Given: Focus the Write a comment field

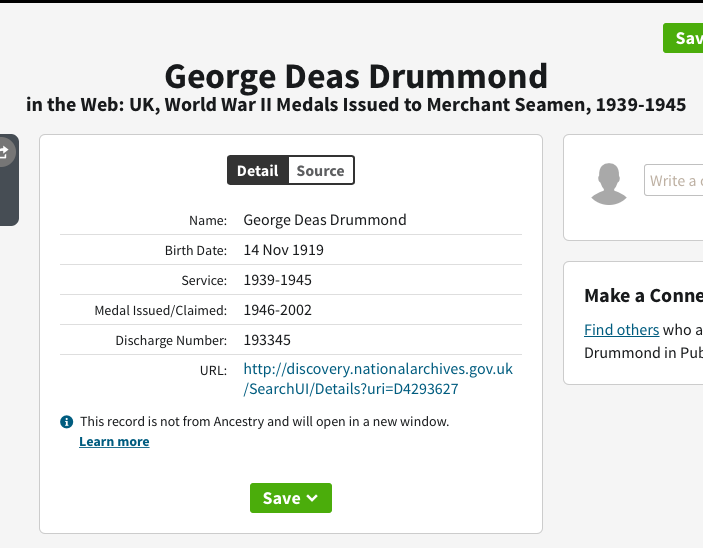Looking at the screenshot, I should 673,181.
